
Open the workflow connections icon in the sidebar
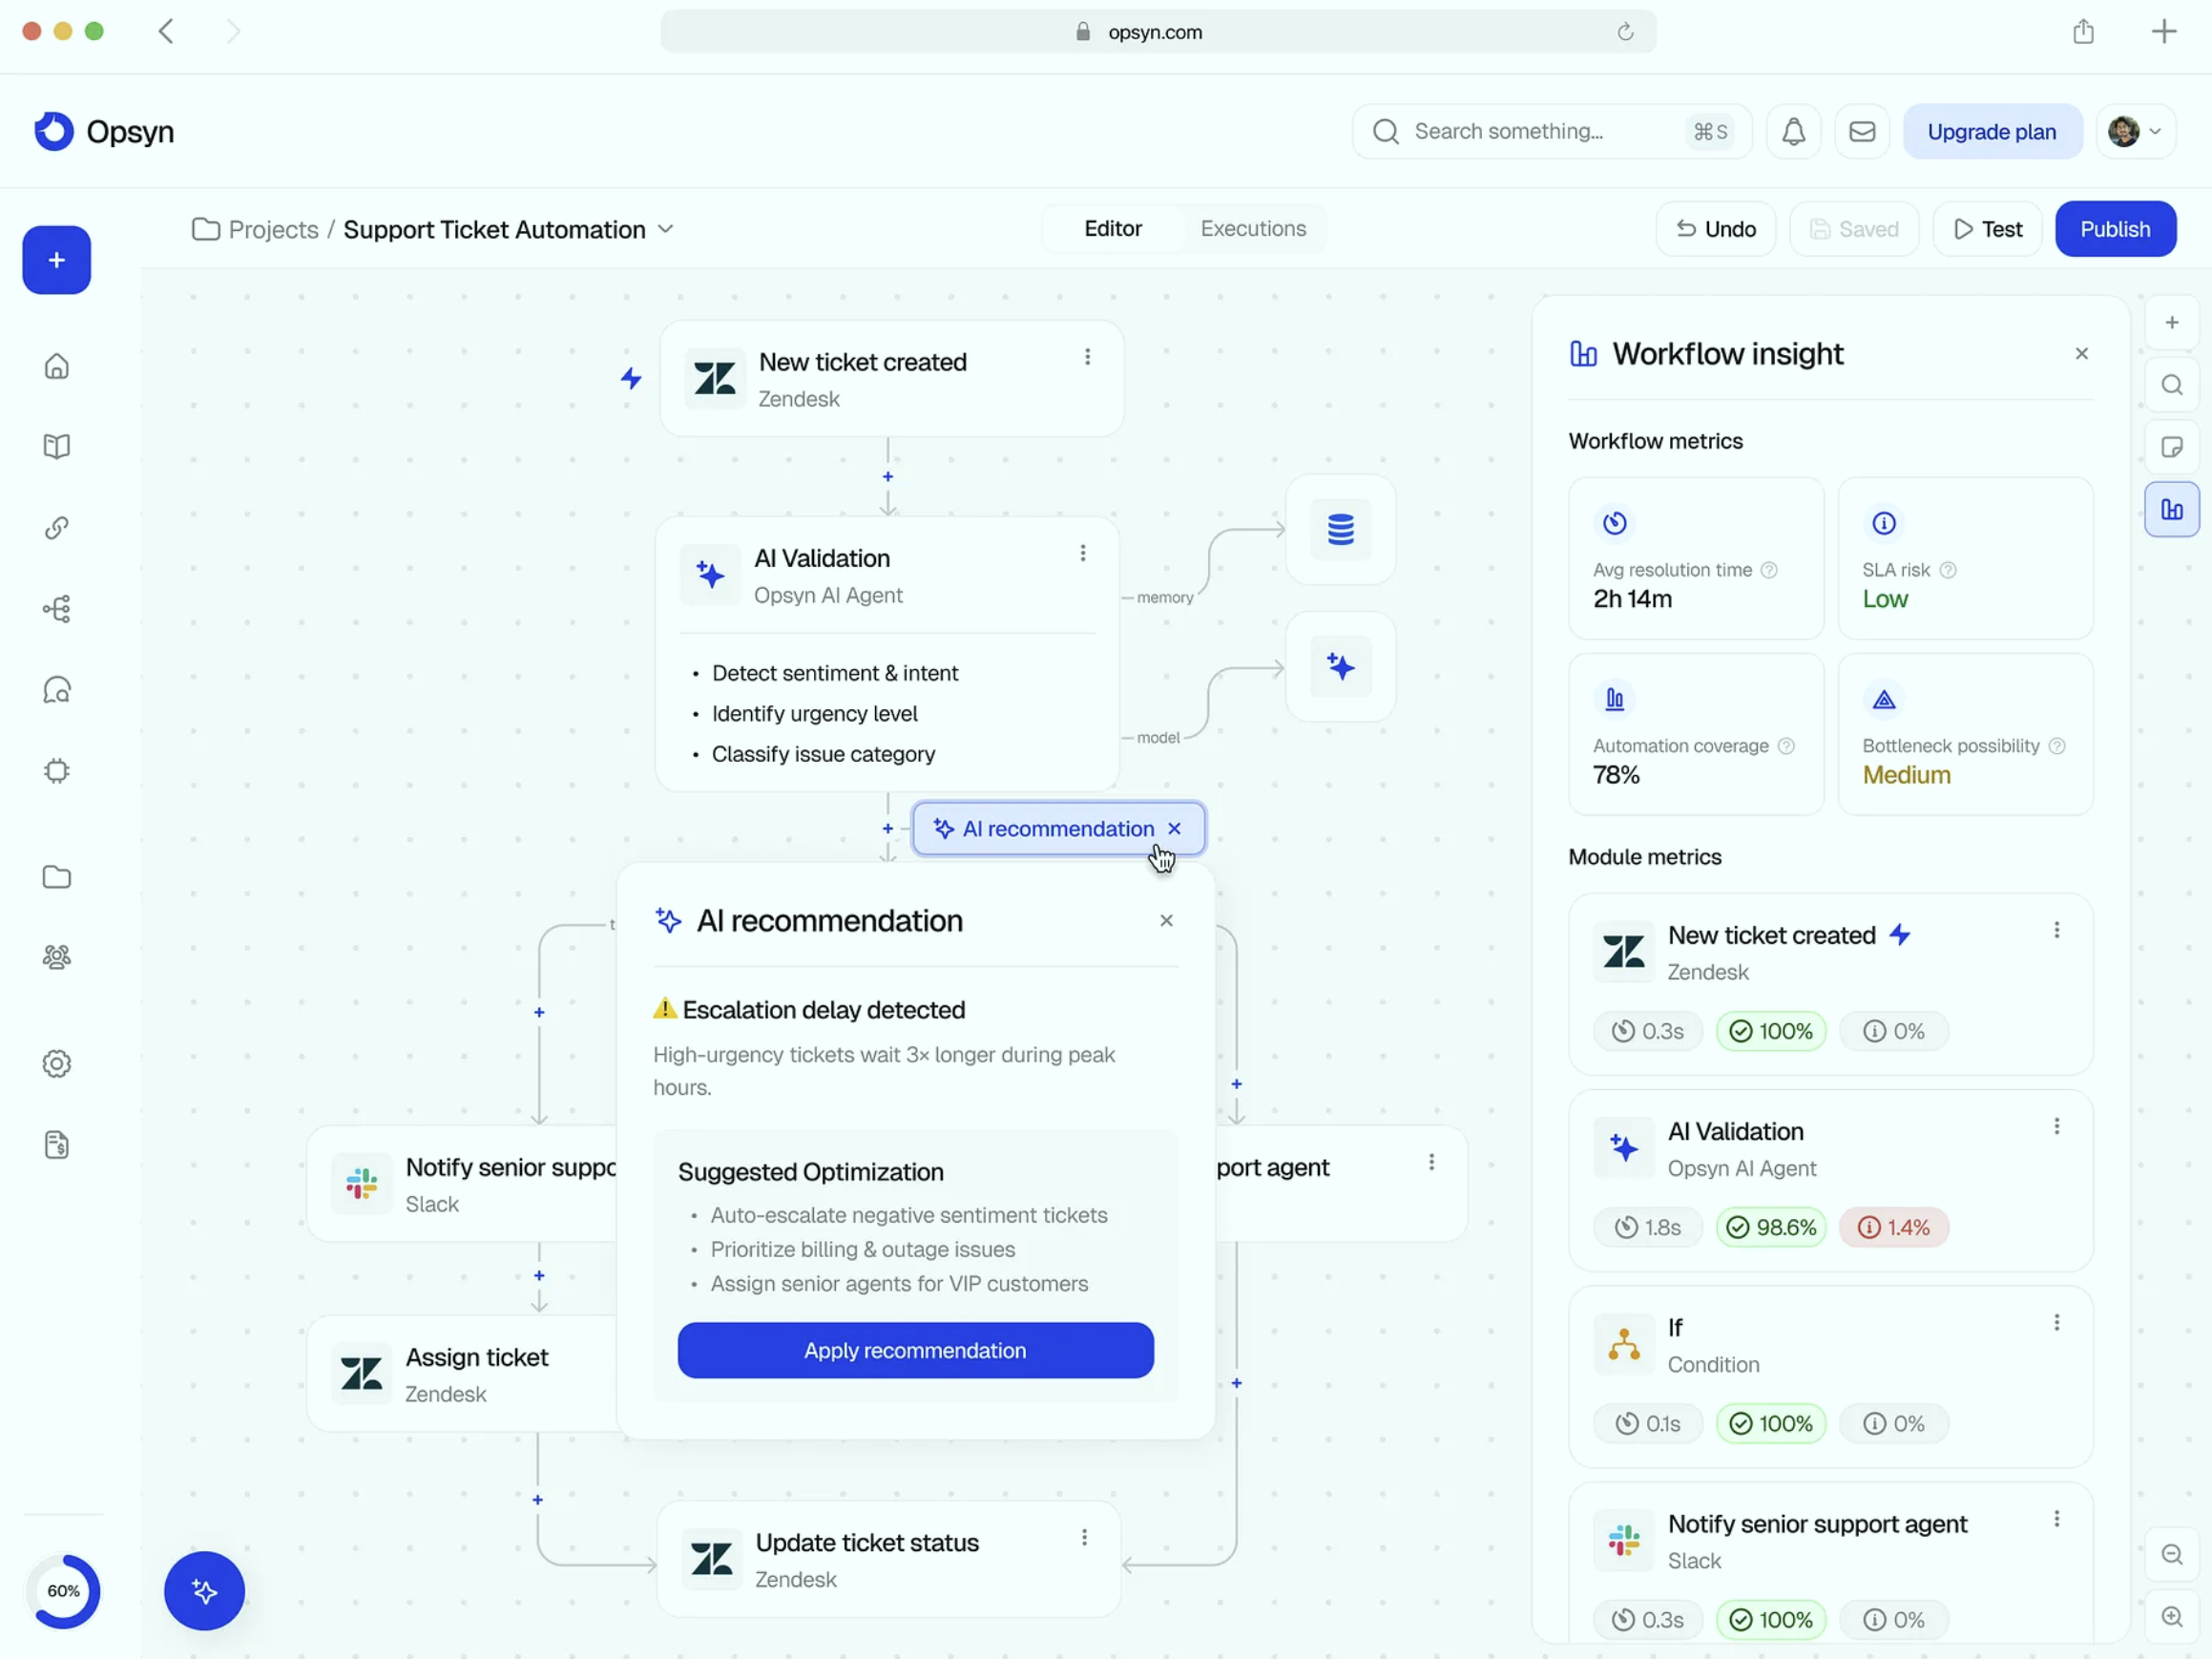[x=57, y=608]
